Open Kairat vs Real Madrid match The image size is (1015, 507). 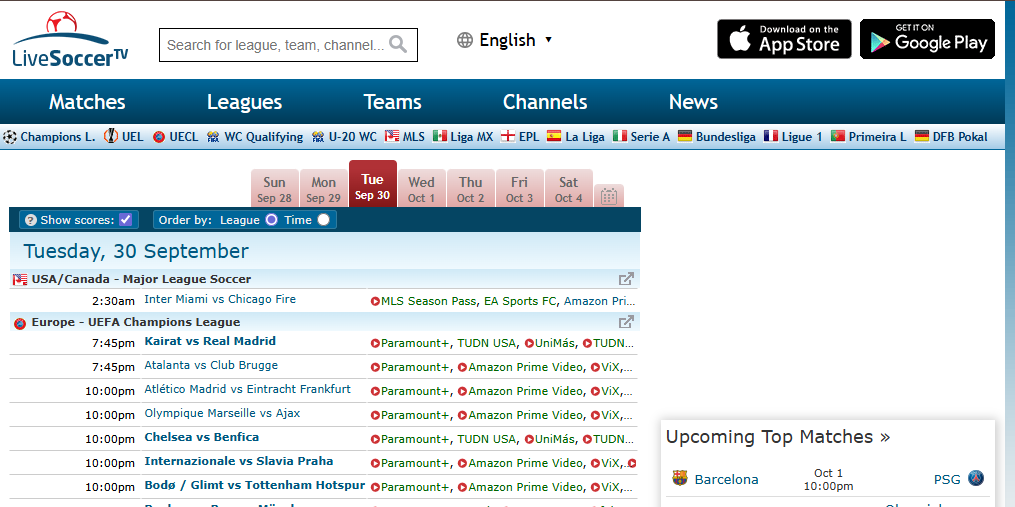[210, 341]
